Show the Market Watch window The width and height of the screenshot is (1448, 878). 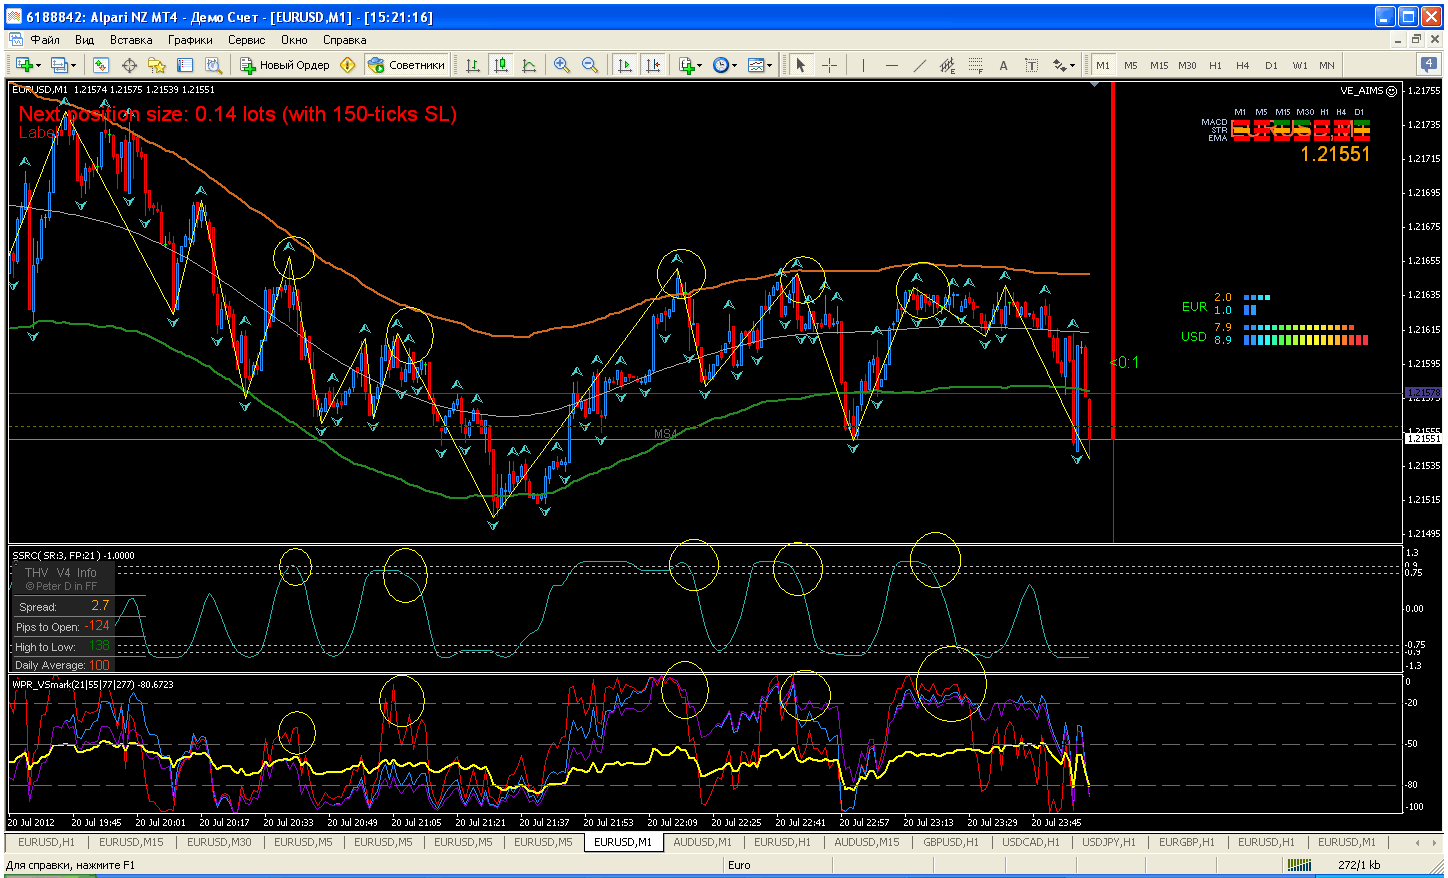101,65
